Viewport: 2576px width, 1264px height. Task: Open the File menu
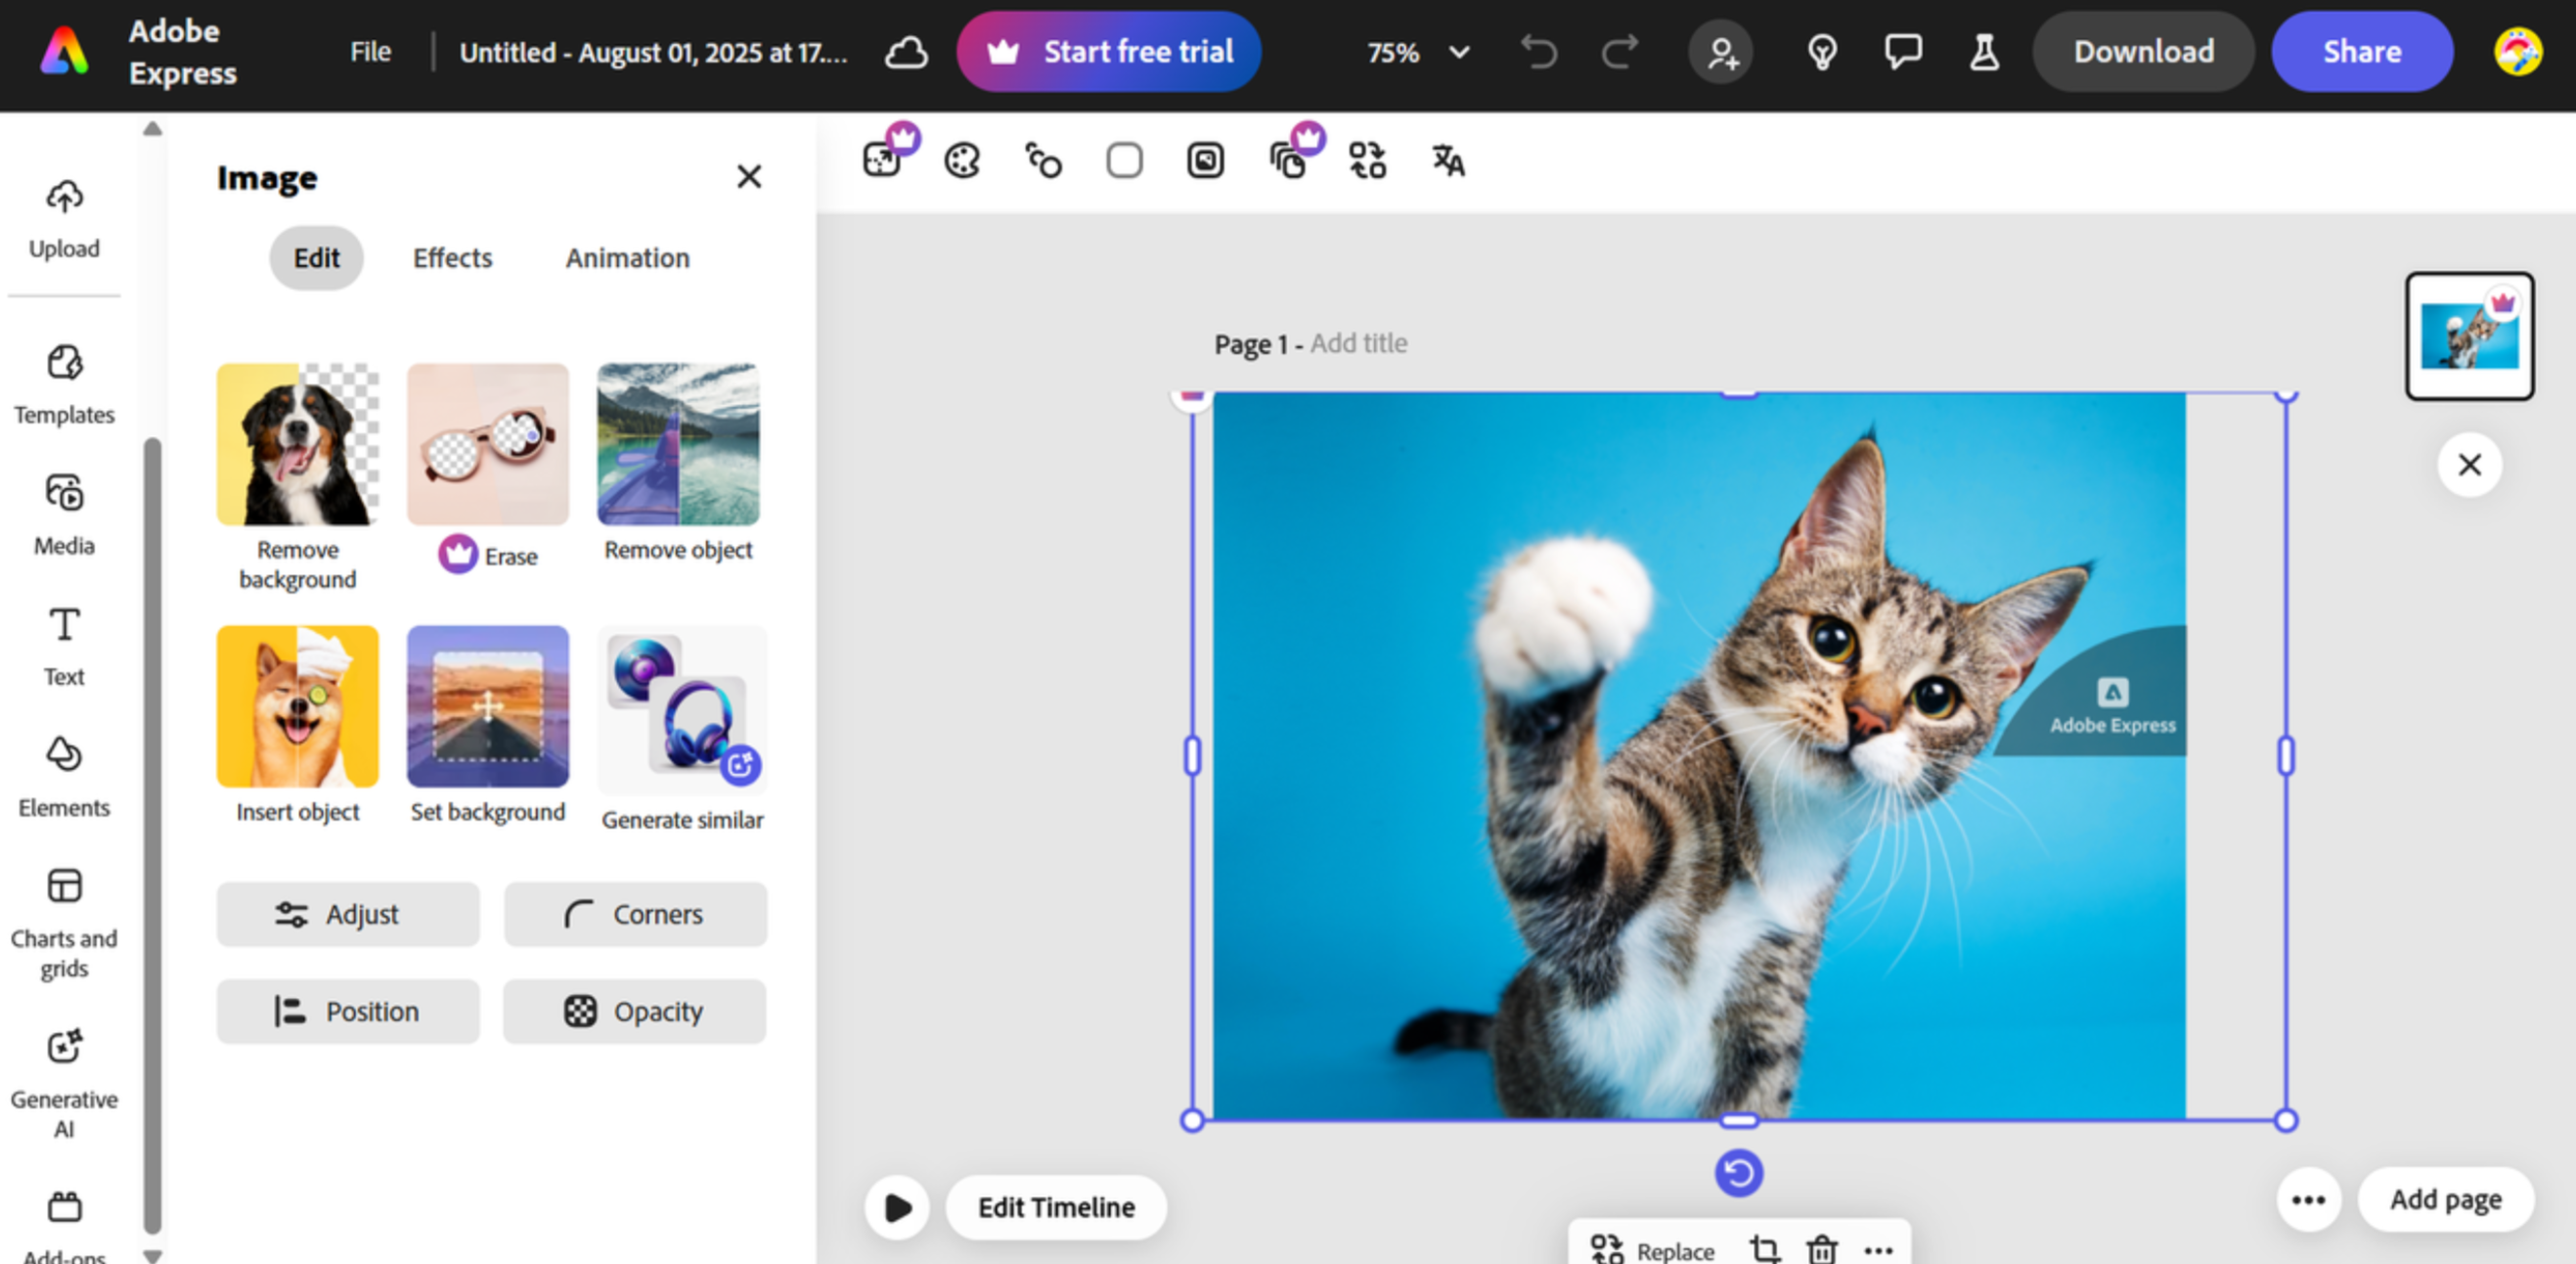[369, 51]
